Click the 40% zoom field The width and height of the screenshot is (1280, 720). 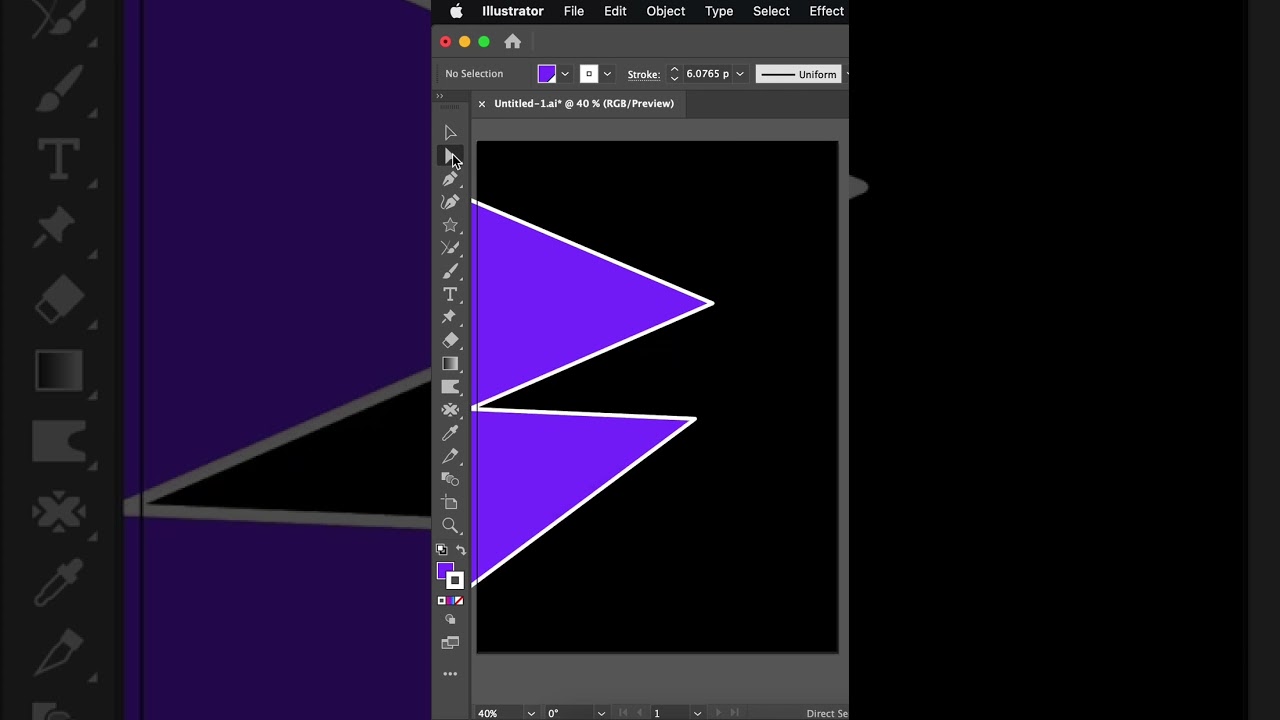click(498, 713)
